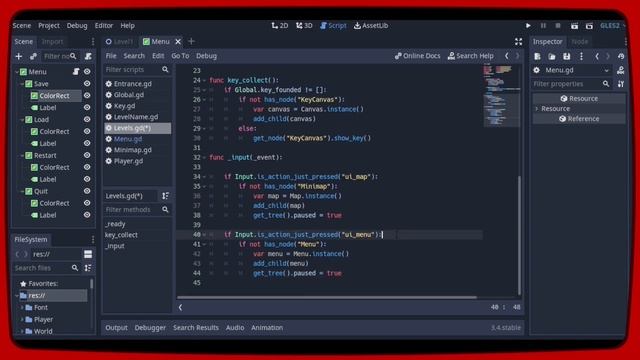The height and width of the screenshot is (360, 640).
Task: Play a custom scene icon
Action: coord(589,26)
